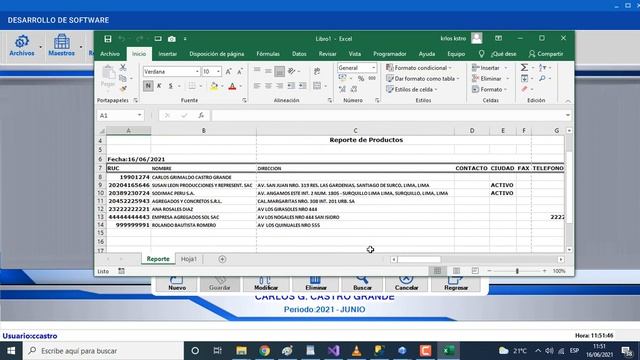
Task: Open Dar formato como tabla dropdown
Action: [423, 78]
